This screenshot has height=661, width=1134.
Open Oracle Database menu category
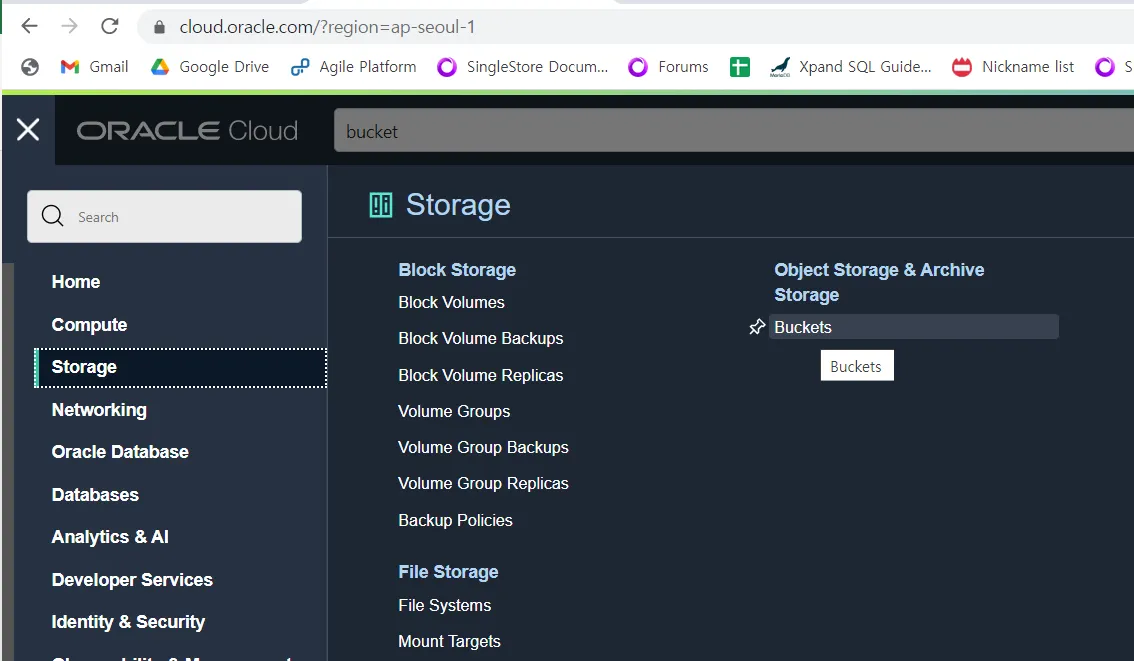click(120, 452)
